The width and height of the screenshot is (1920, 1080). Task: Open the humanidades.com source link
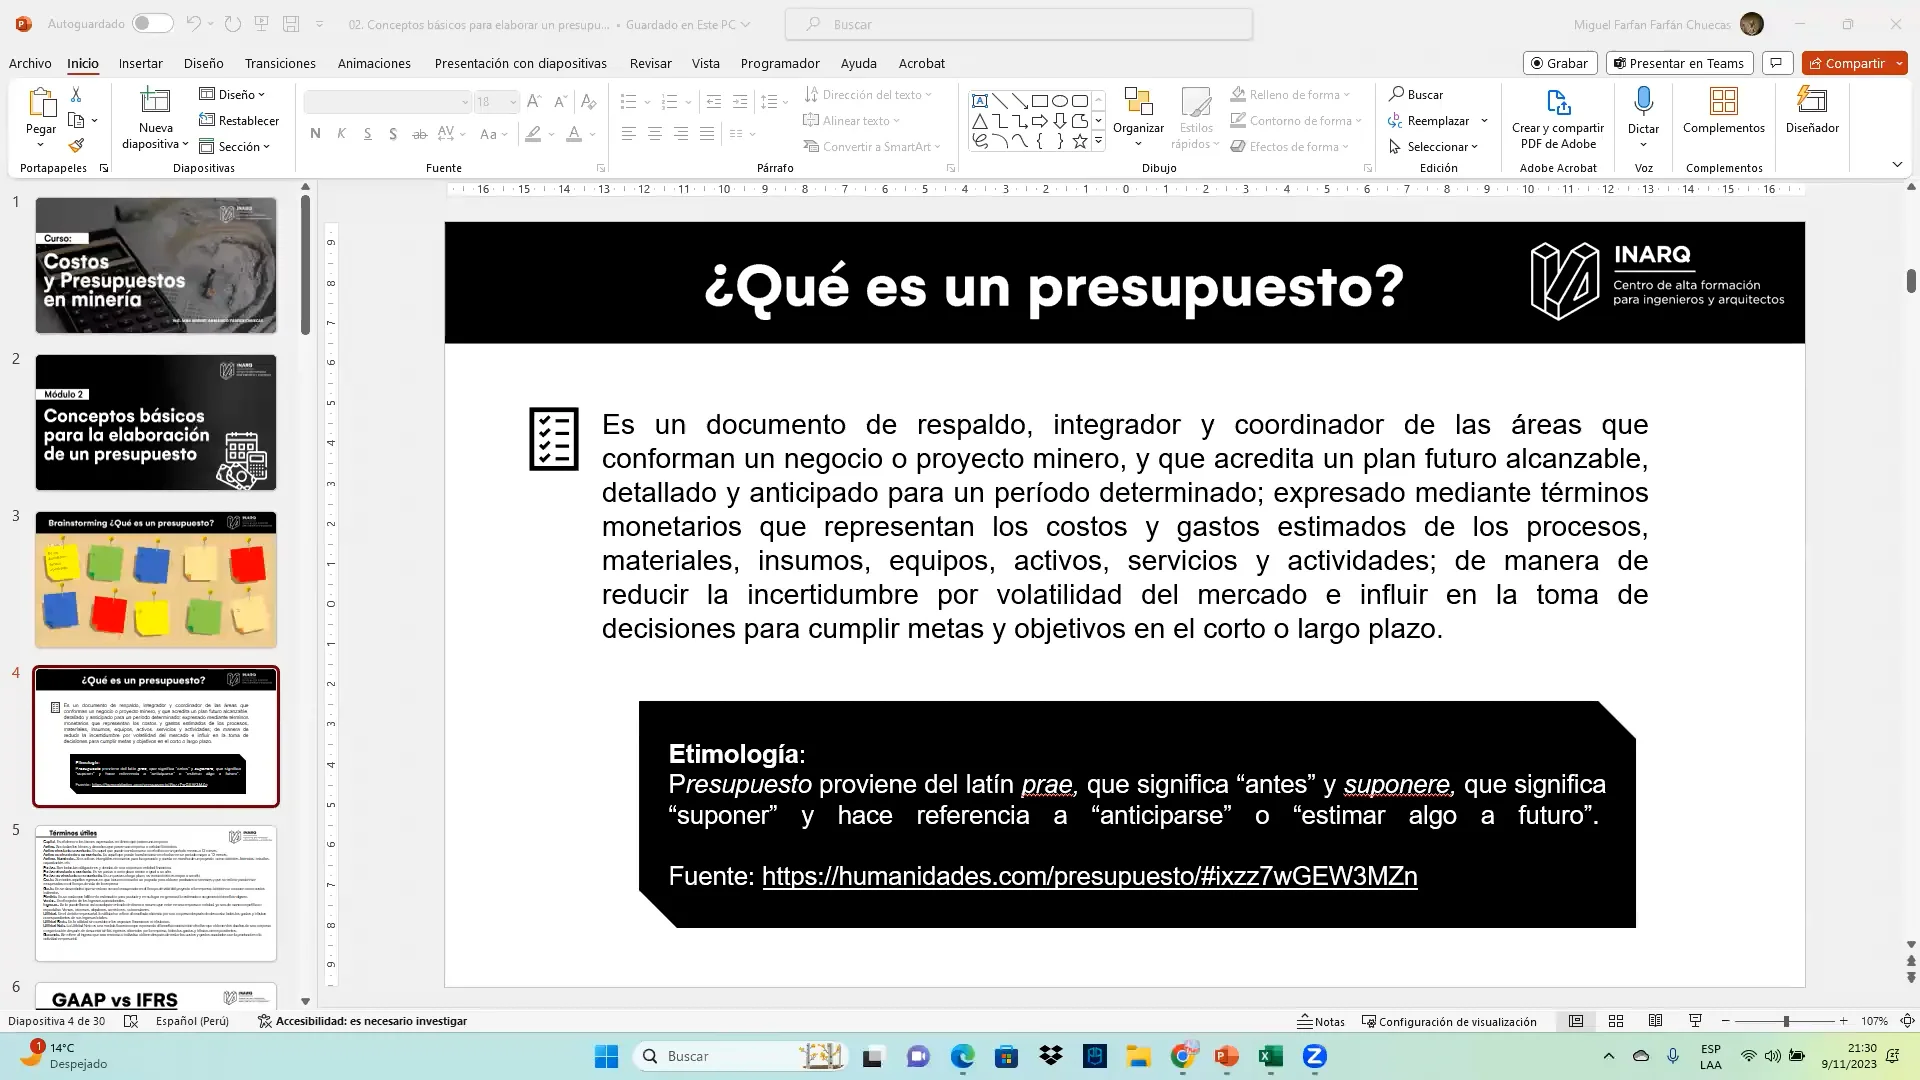(x=1089, y=876)
